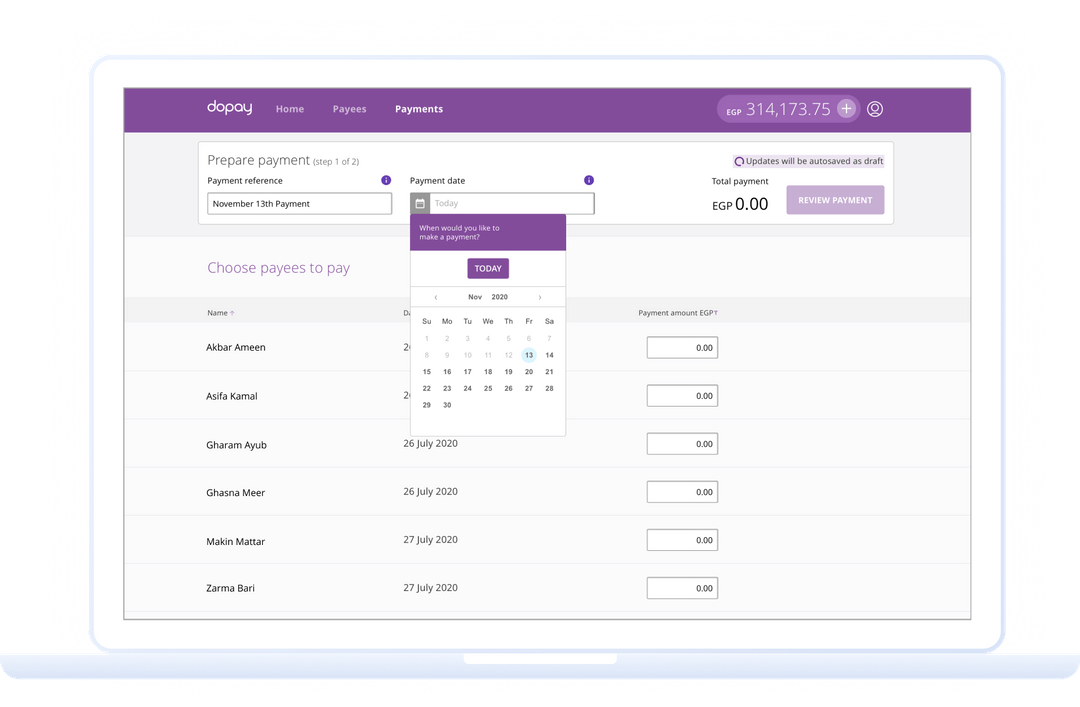Click the info icon beside Payment reference
The width and height of the screenshot is (1080, 707).
pos(386,180)
